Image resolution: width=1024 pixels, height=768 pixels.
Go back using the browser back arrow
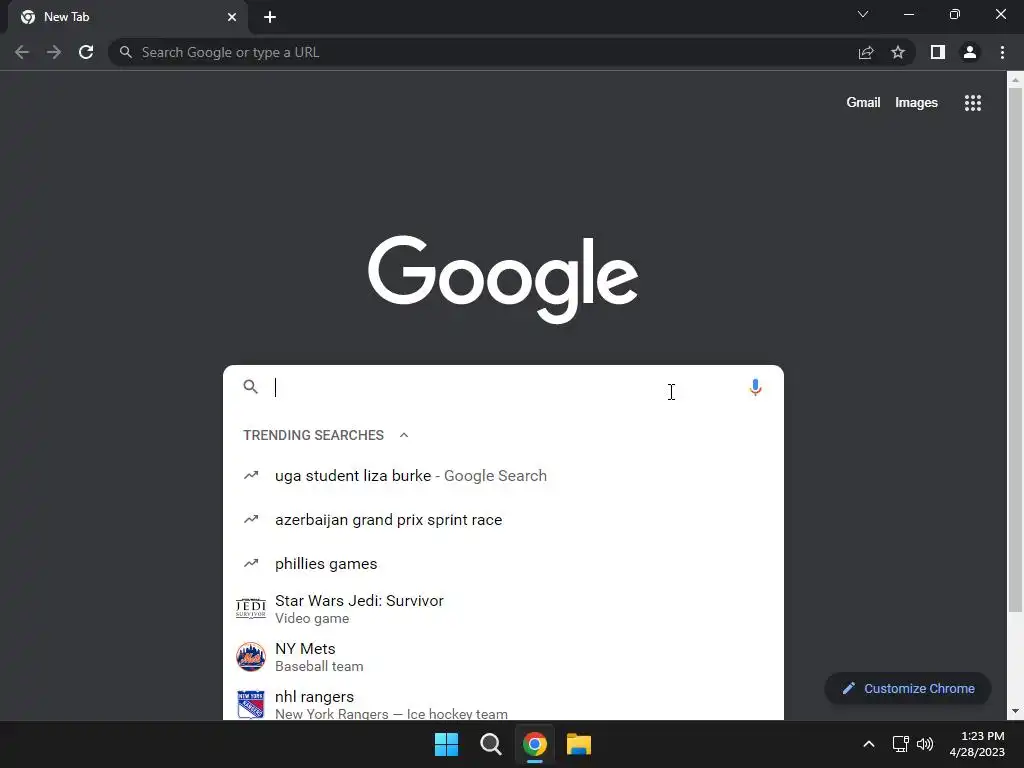click(22, 52)
